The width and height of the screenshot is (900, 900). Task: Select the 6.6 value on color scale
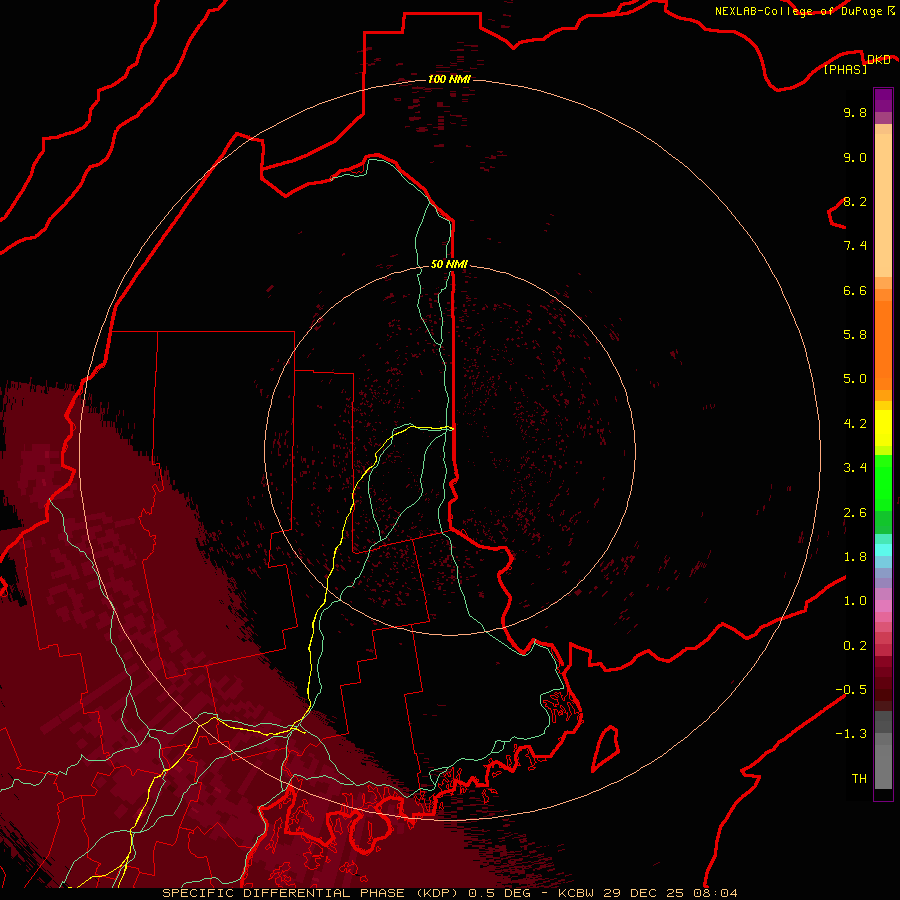855,290
